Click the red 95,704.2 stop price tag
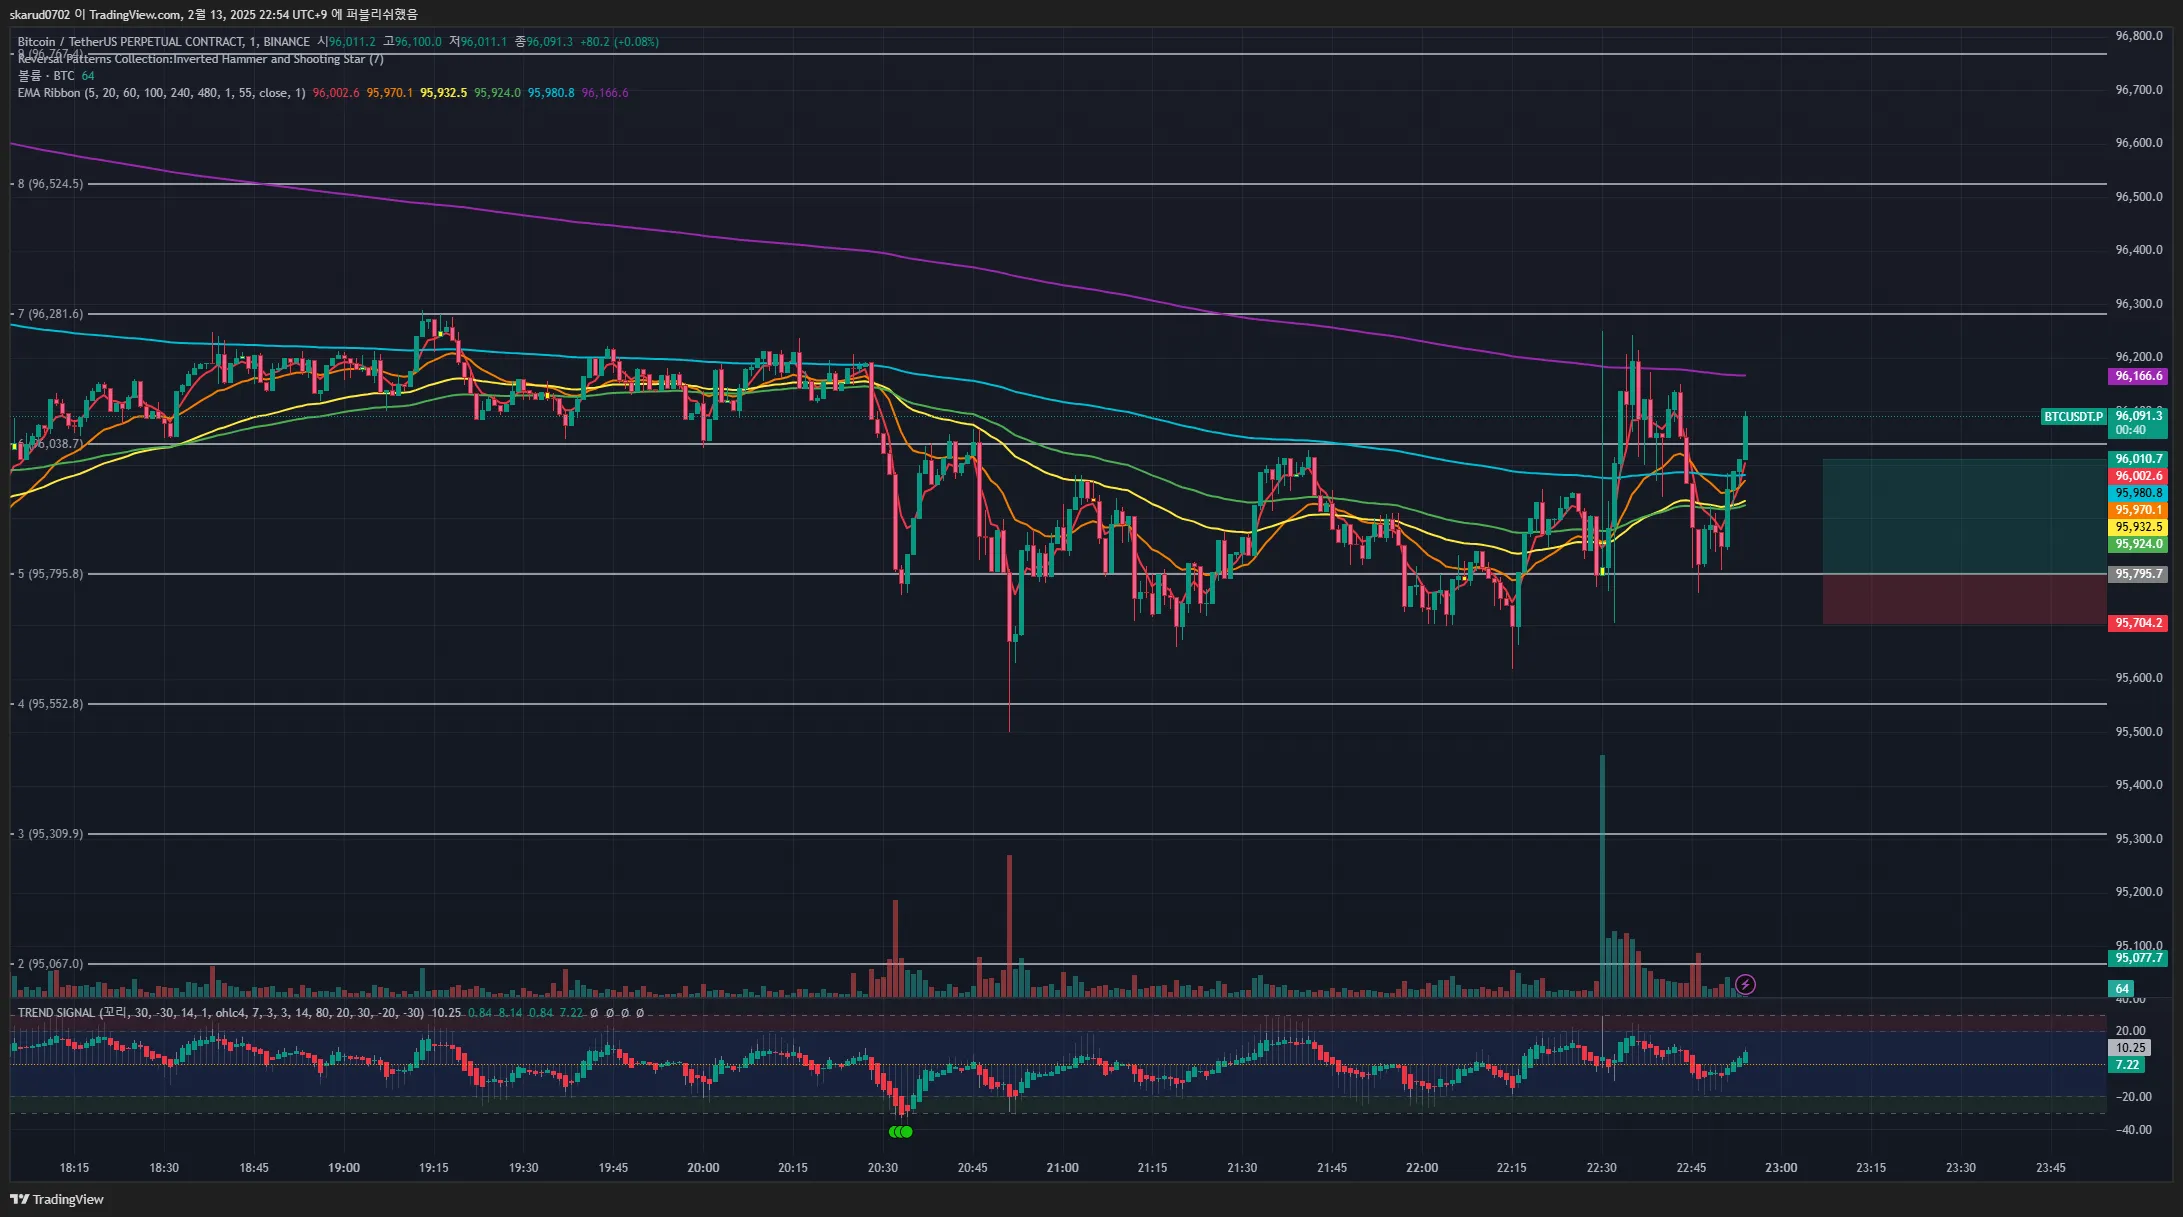This screenshot has width=2183, height=1217. click(2138, 623)
